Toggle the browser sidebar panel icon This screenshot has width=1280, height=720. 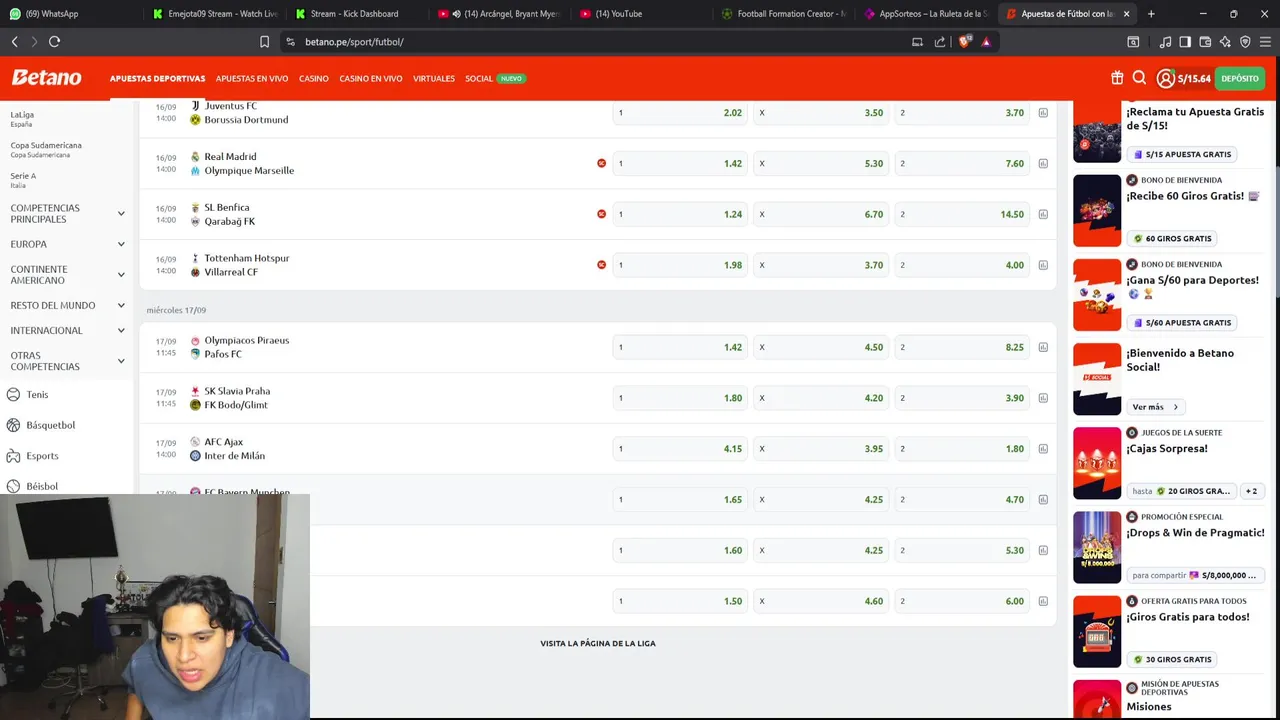click(x=1185, y=42)
